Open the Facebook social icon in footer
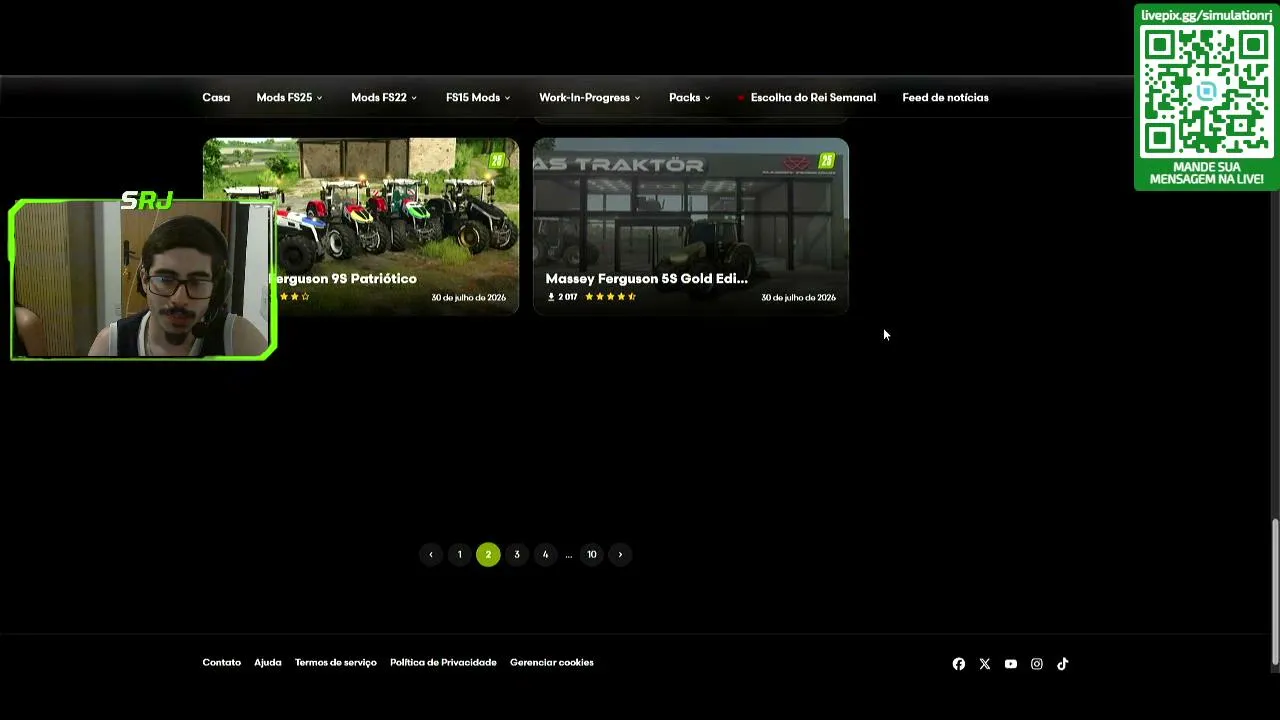Screen dimensions: 1280x720 [x=959, y=664]
